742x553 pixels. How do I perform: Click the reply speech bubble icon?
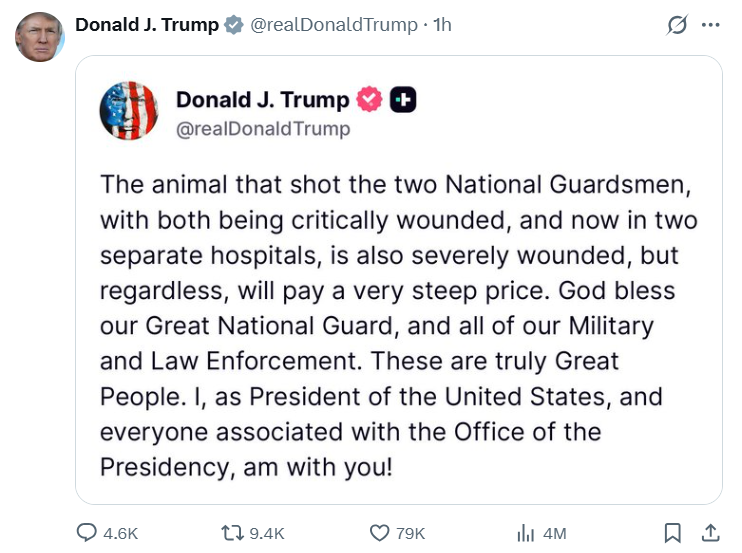[87, 533]
